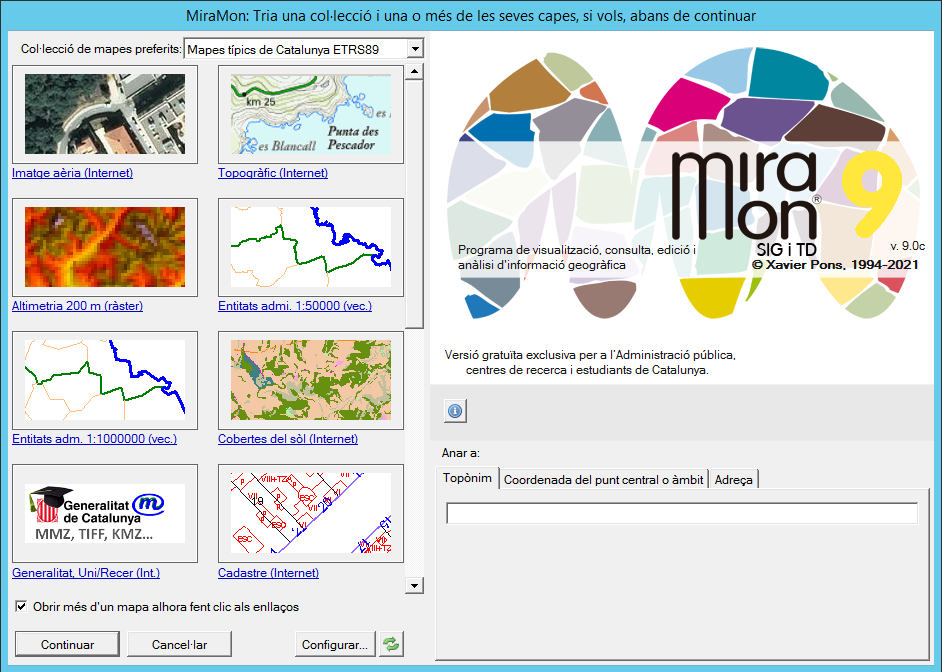This screenshot has width=942, height=672.
Task: Switch to the Adreça tab
Action: click(733, 479)
